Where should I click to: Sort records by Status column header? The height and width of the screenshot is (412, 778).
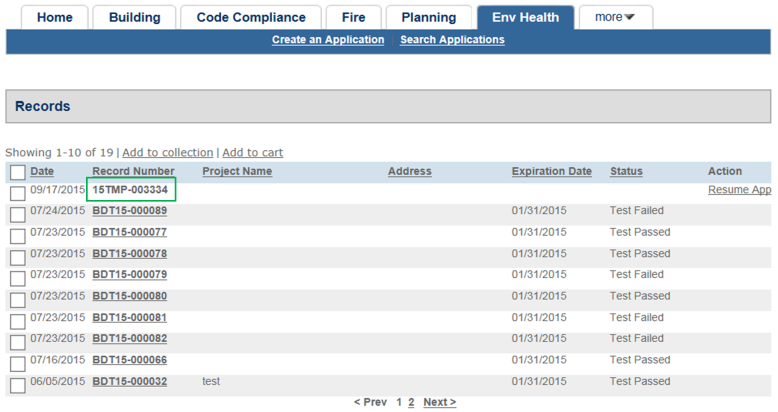click(x=626, y=172)
